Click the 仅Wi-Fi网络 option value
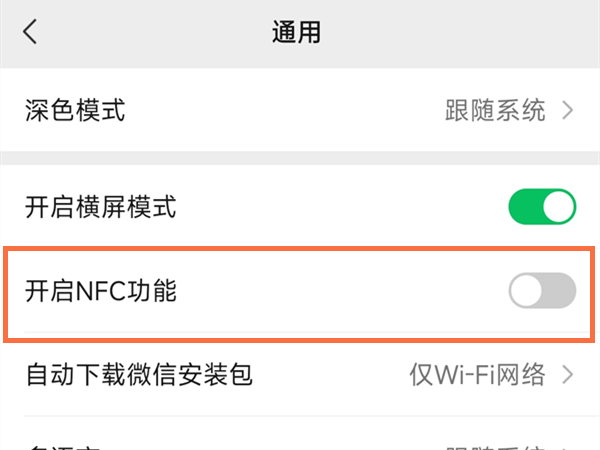 (477, 375)
